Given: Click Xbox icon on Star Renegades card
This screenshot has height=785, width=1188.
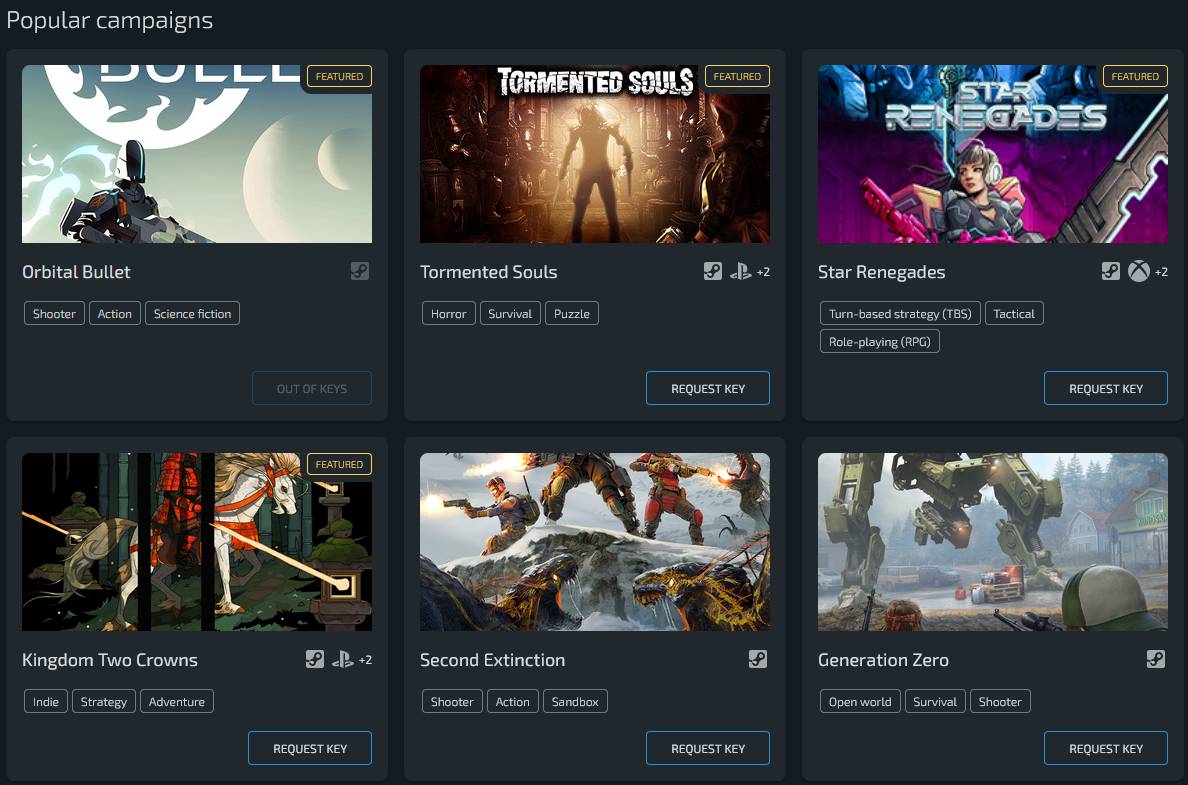Looking at the screenshot, I should pyautogui.click(x=1139, y=271).
